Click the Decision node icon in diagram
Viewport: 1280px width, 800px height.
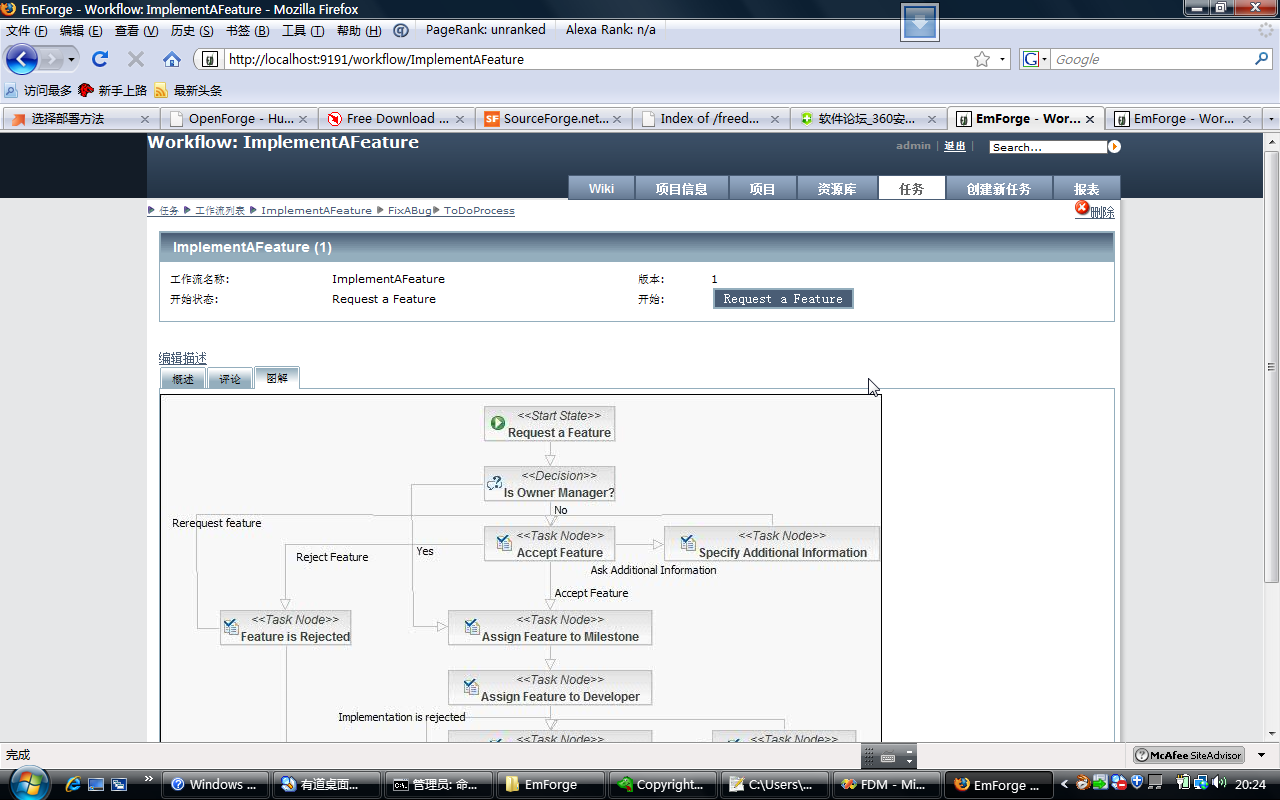pyautogui.click(x=494, y=484)
